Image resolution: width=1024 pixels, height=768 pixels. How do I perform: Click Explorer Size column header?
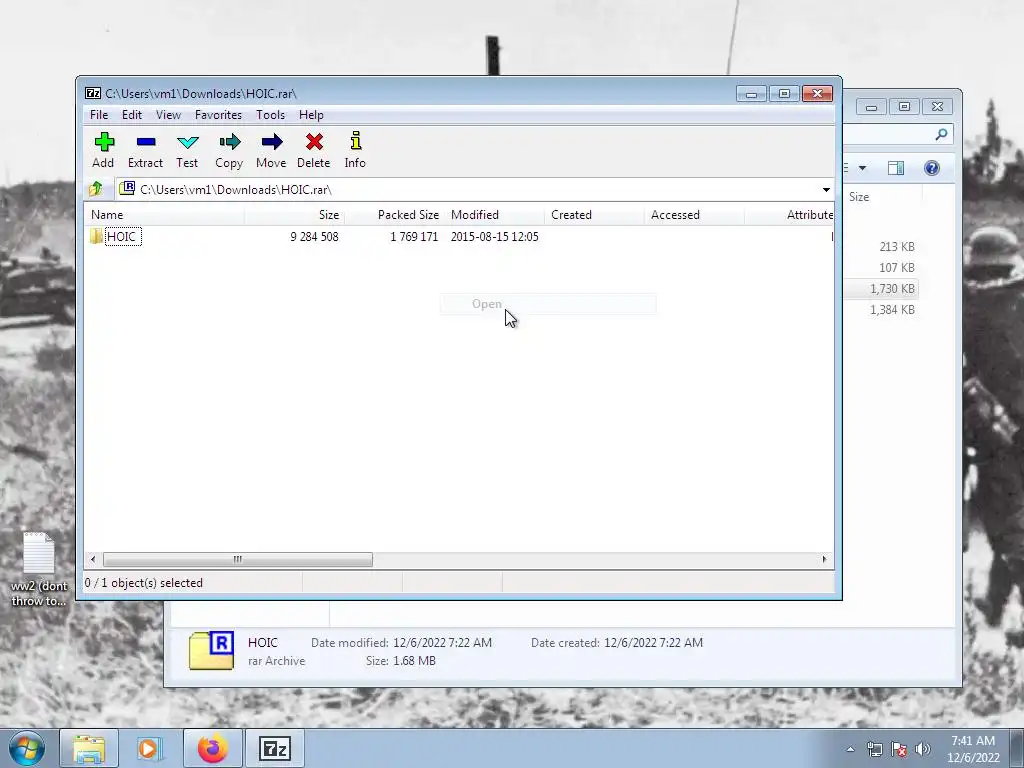click(882, 197)
